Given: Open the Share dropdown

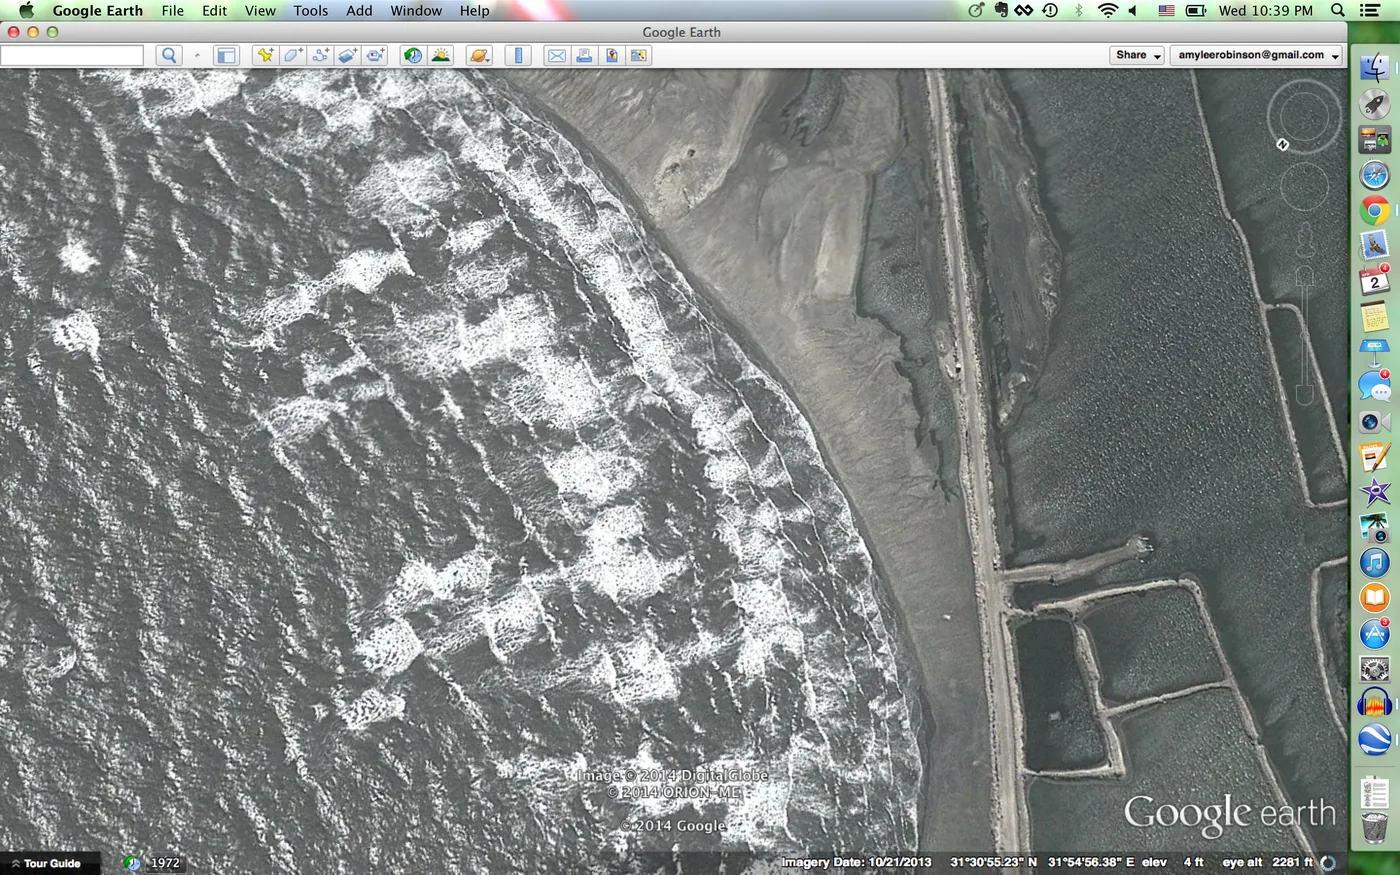Looking at the screenshot, I should 1137,55.
